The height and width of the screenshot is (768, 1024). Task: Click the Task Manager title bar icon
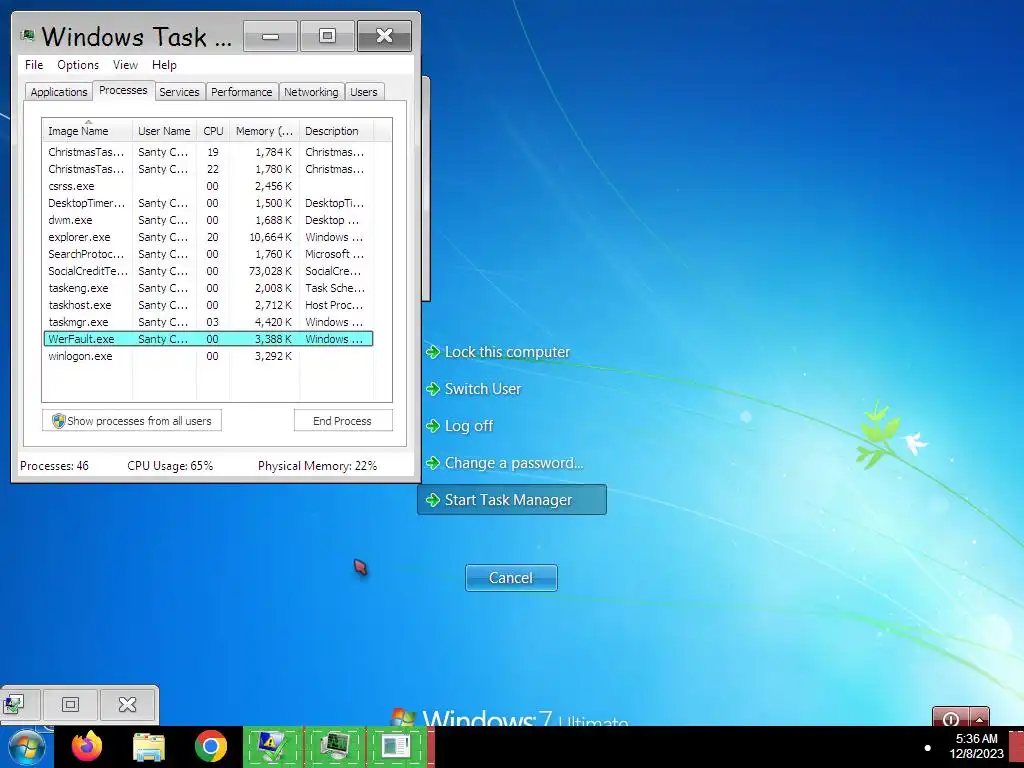27,35
